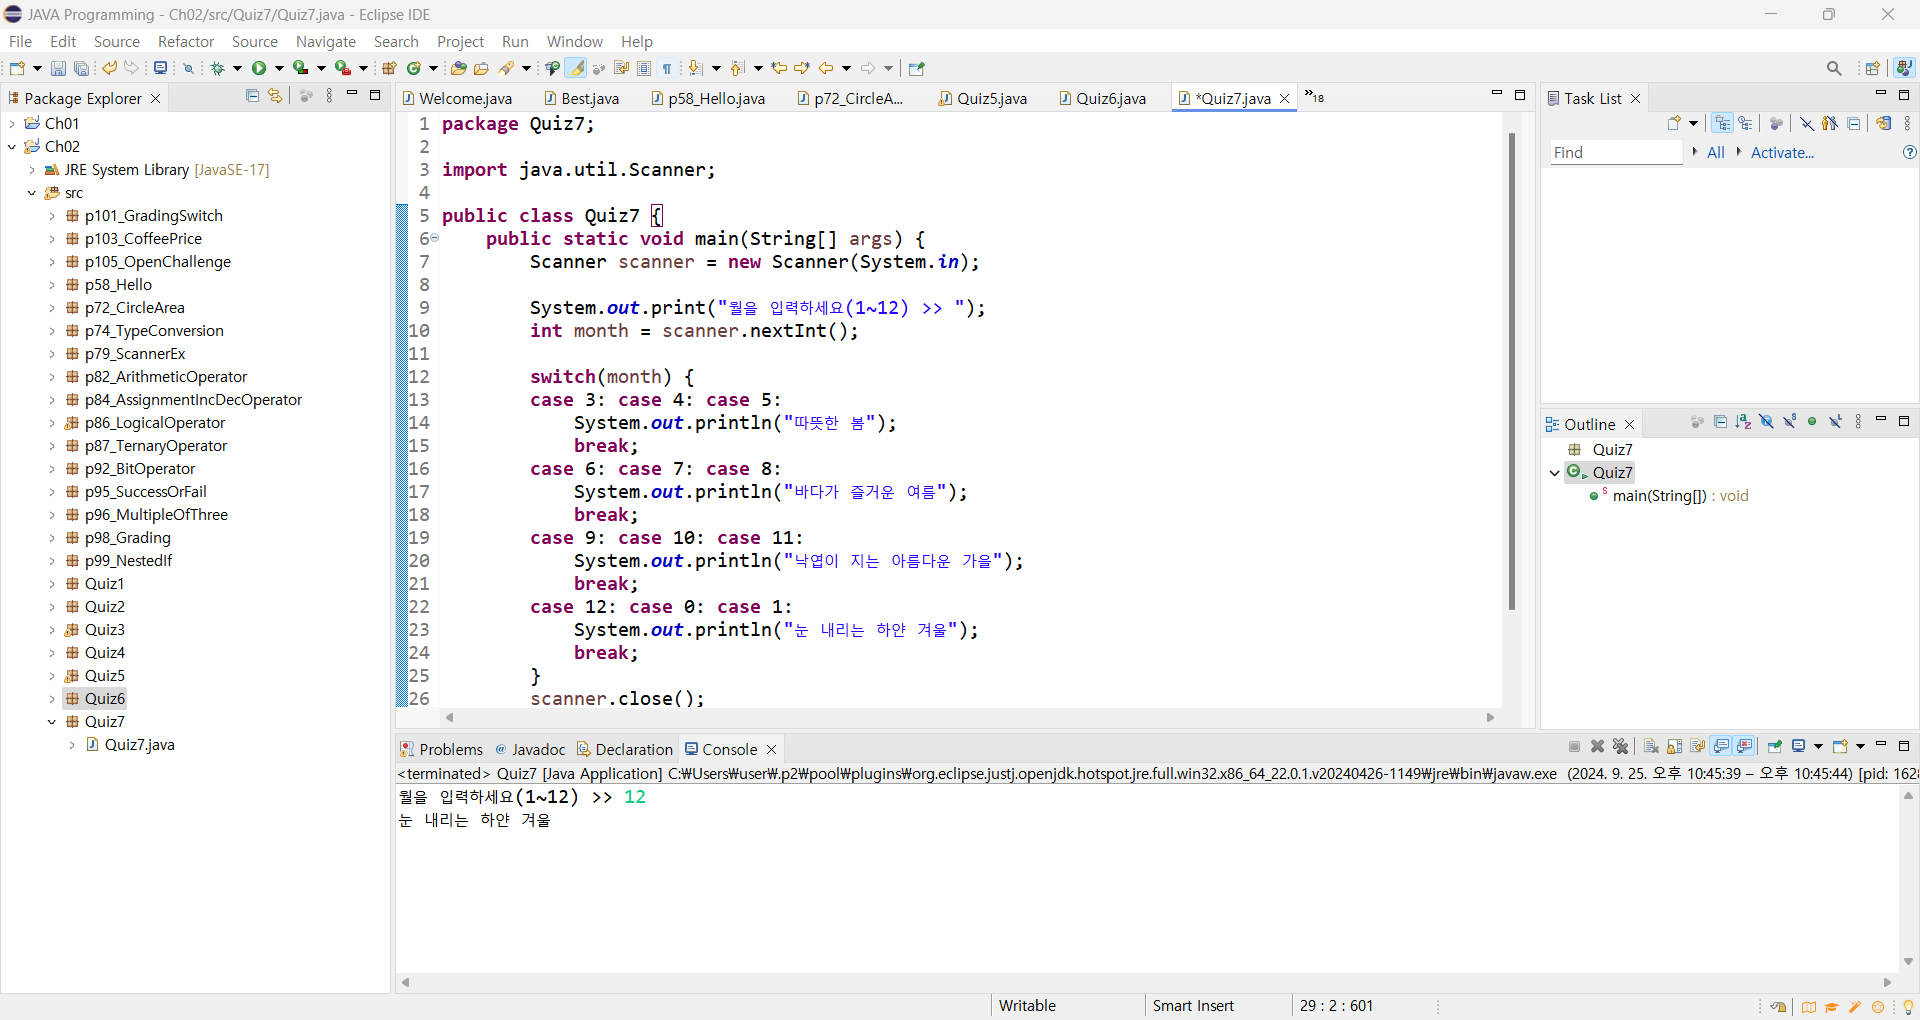Click the Pin Console icon

click(1775, 746)
